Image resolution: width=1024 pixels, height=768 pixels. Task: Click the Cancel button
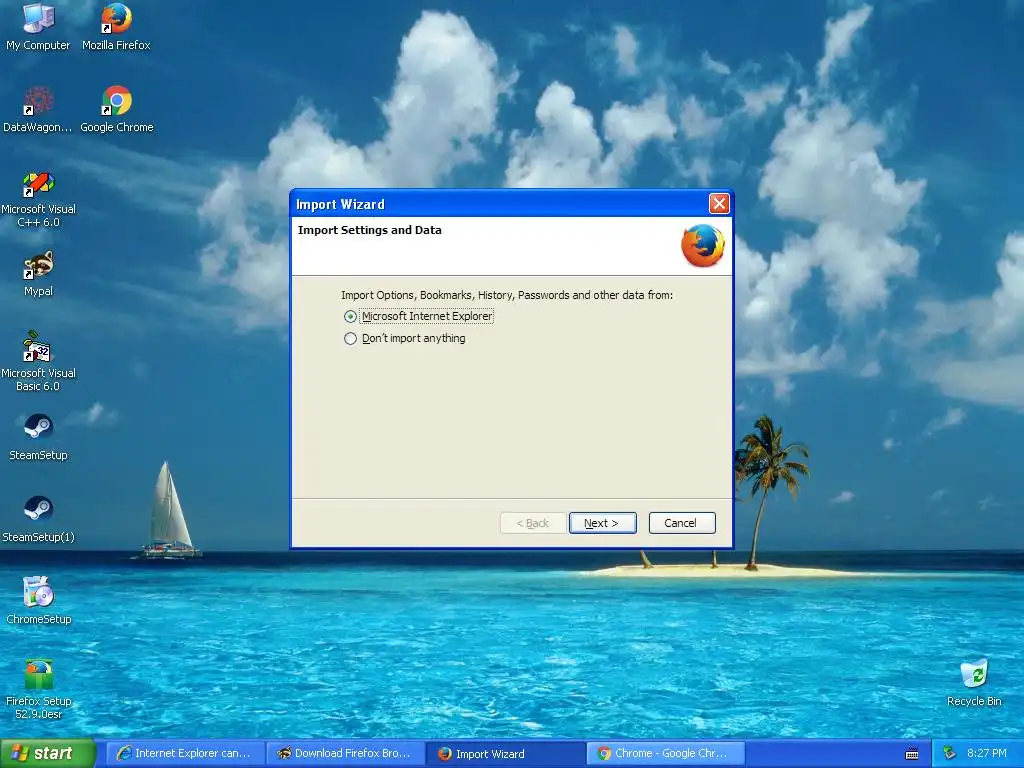[682, 523]
